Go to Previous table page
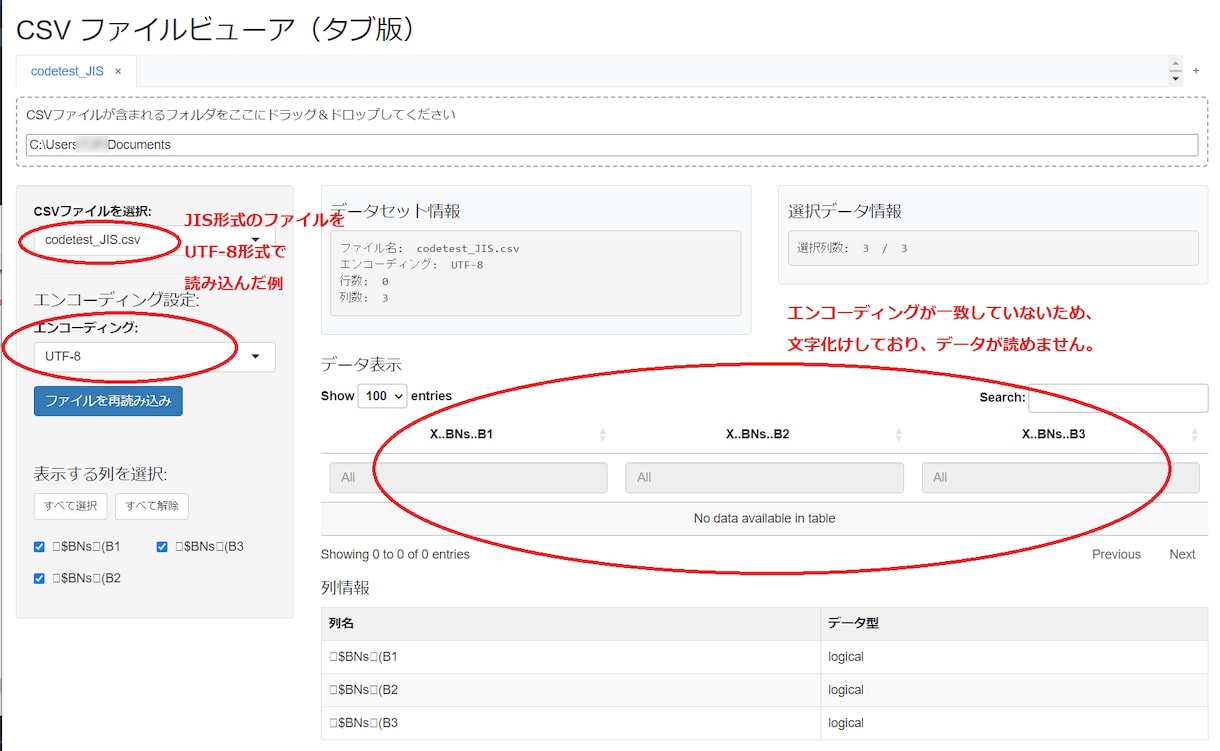This screenshot has width=1220, height=751. [x=1116, y=554]
